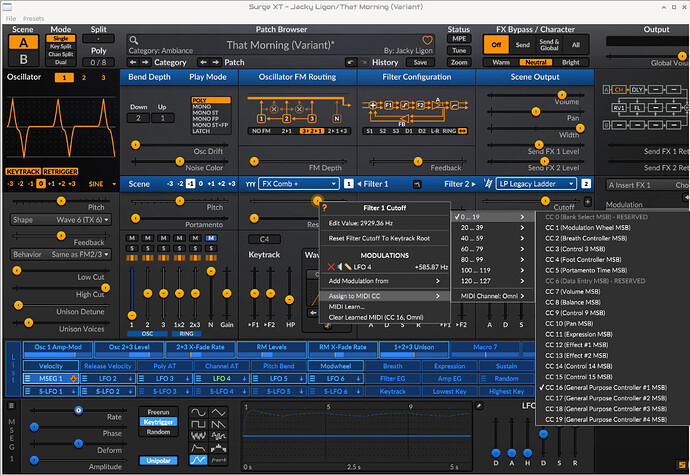Edit LFO 4 modulation pencil icon
This screenshot has width=690, height=475.
[348, 267]
